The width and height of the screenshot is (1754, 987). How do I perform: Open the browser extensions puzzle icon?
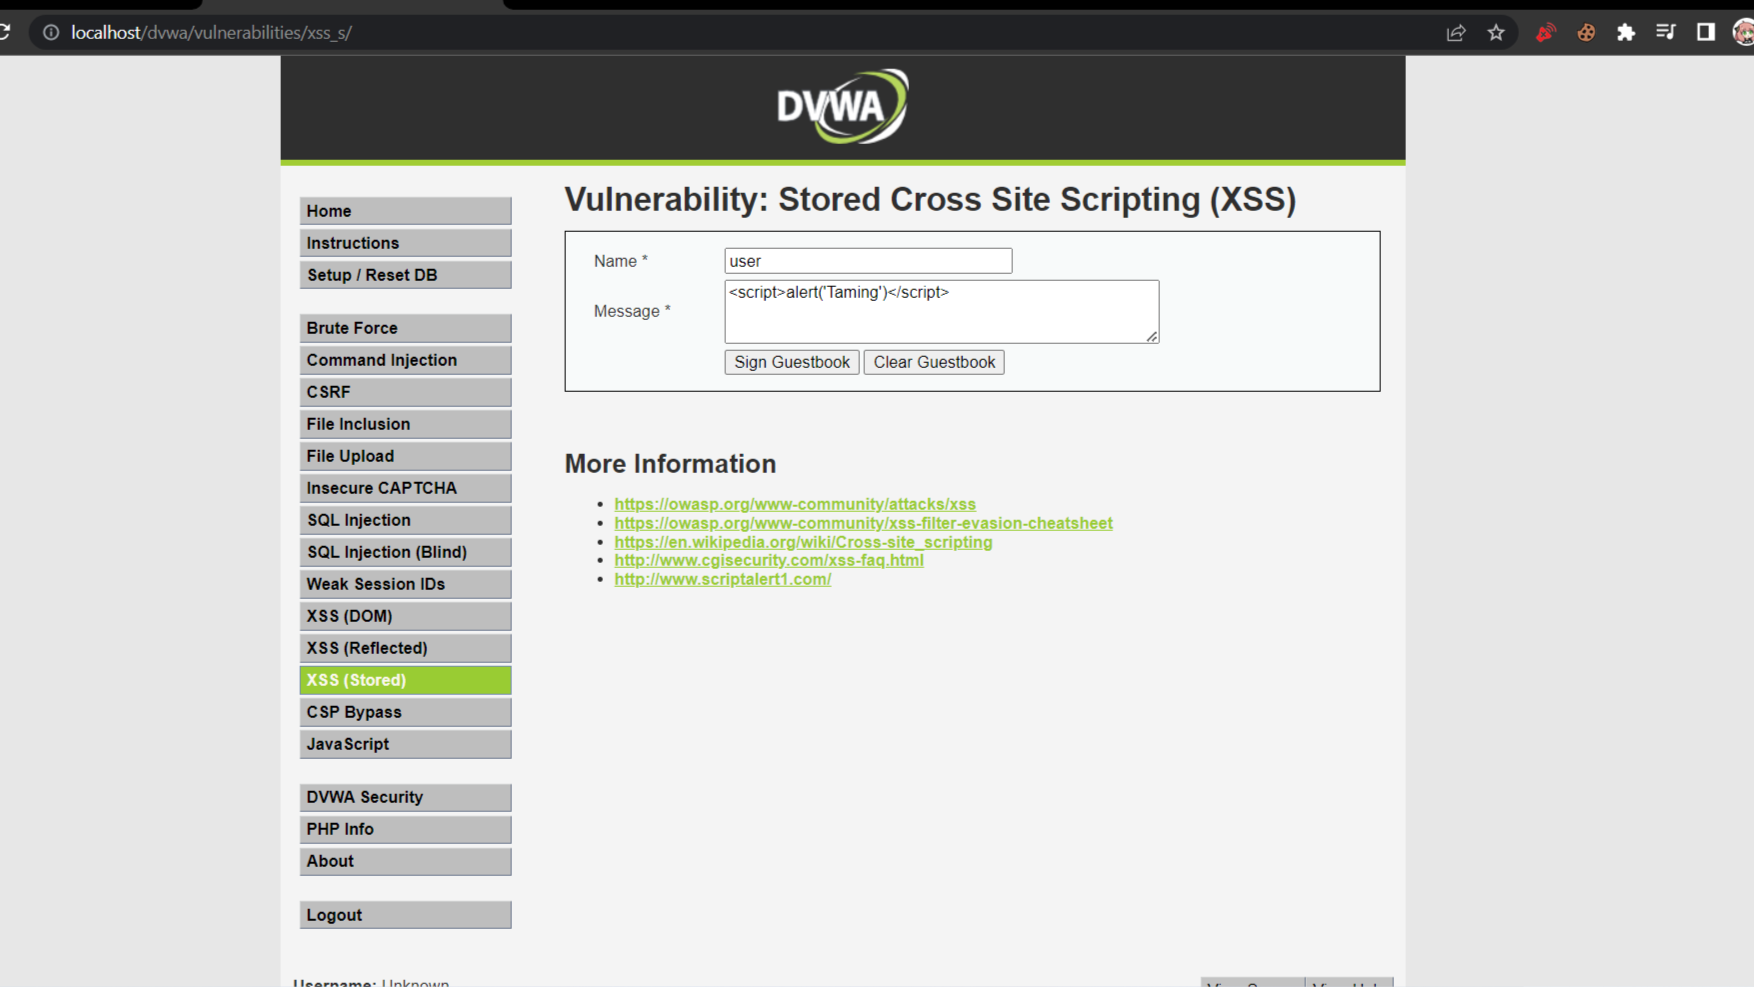pos(1626,32)
